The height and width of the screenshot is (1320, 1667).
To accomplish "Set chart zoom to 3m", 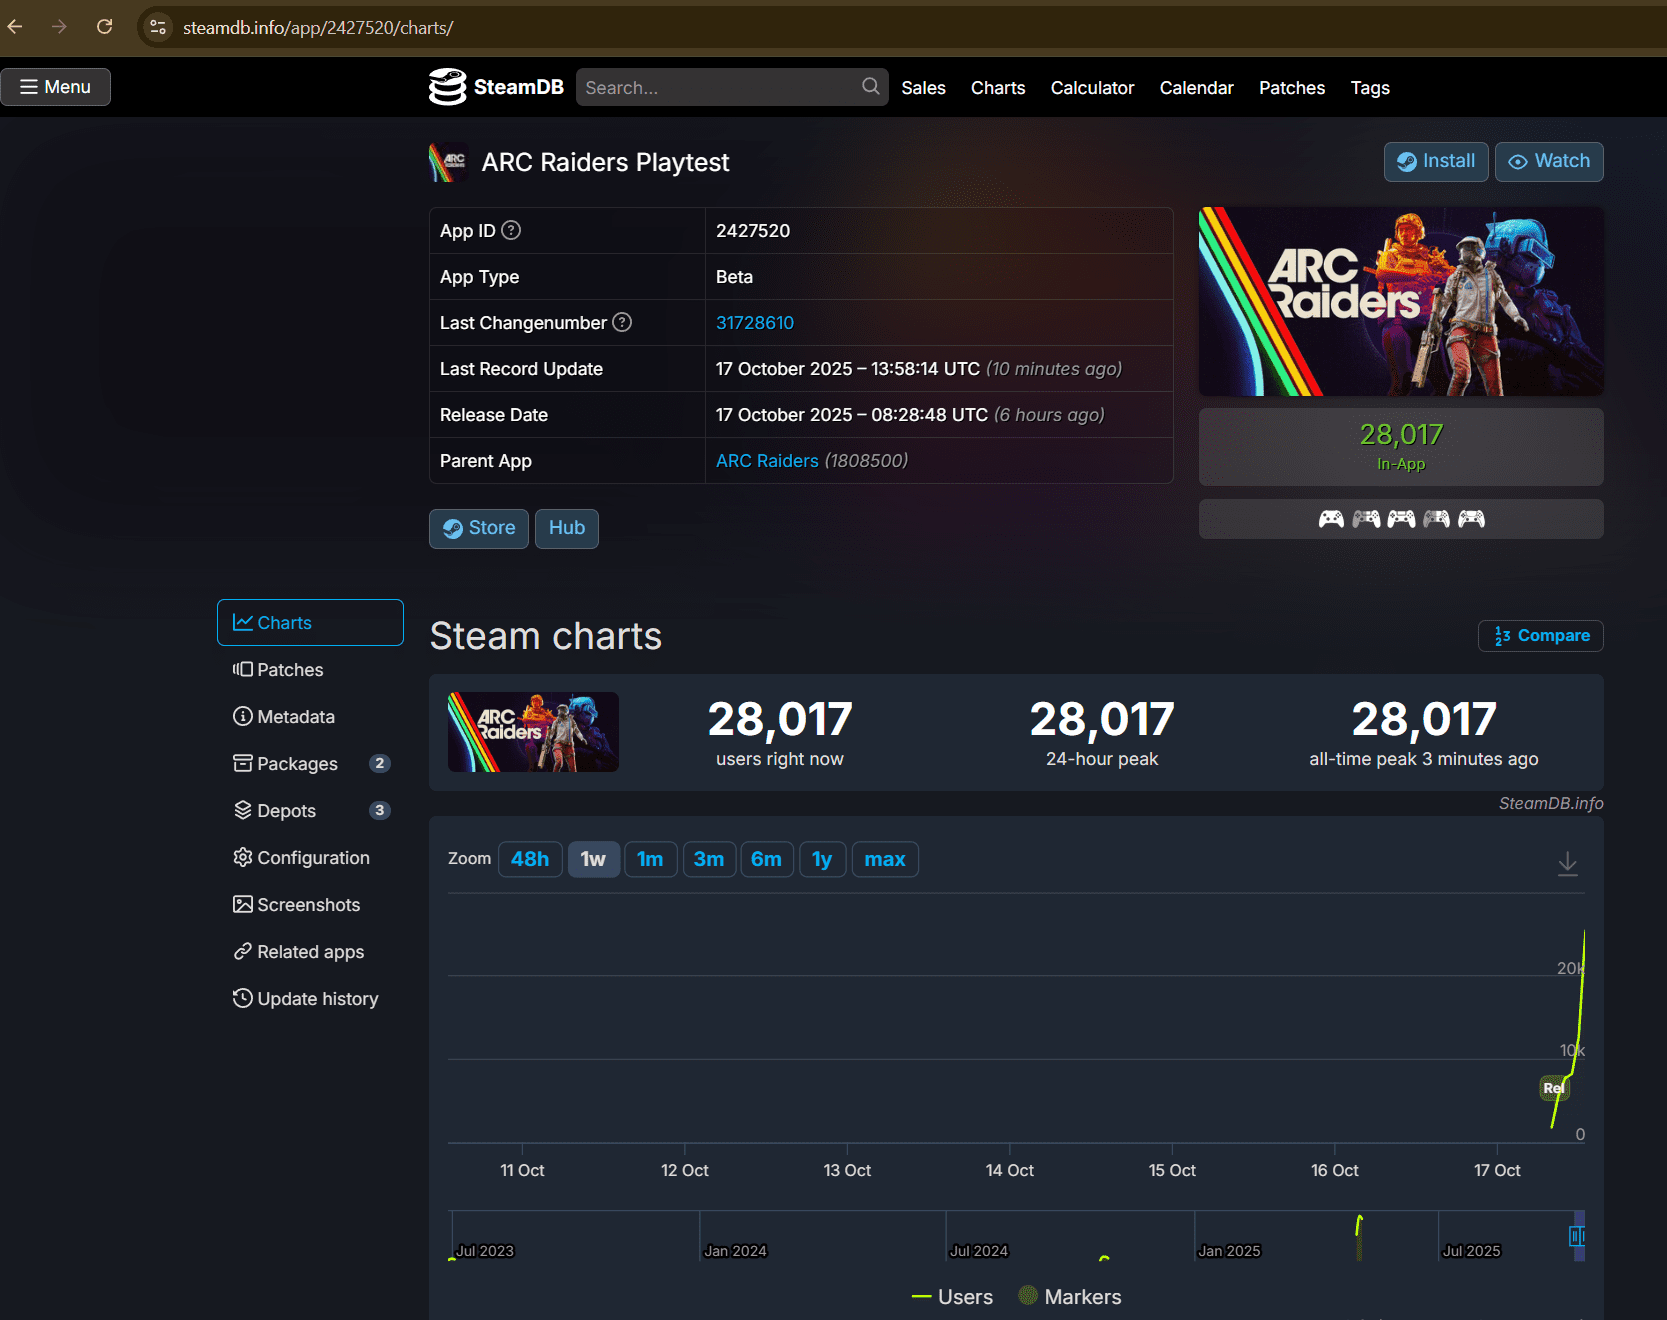I will click(x=709, y=859).
